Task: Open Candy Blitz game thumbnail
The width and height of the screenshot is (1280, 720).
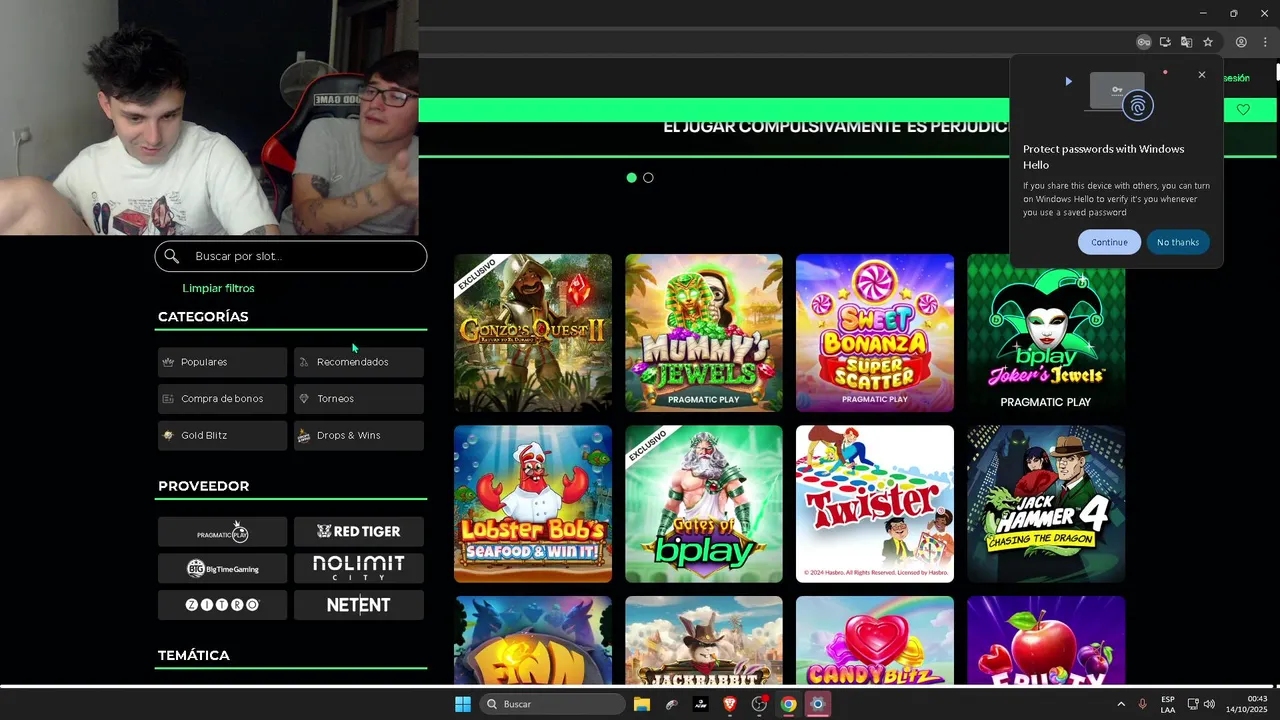Action: click(x=875, y=640)
